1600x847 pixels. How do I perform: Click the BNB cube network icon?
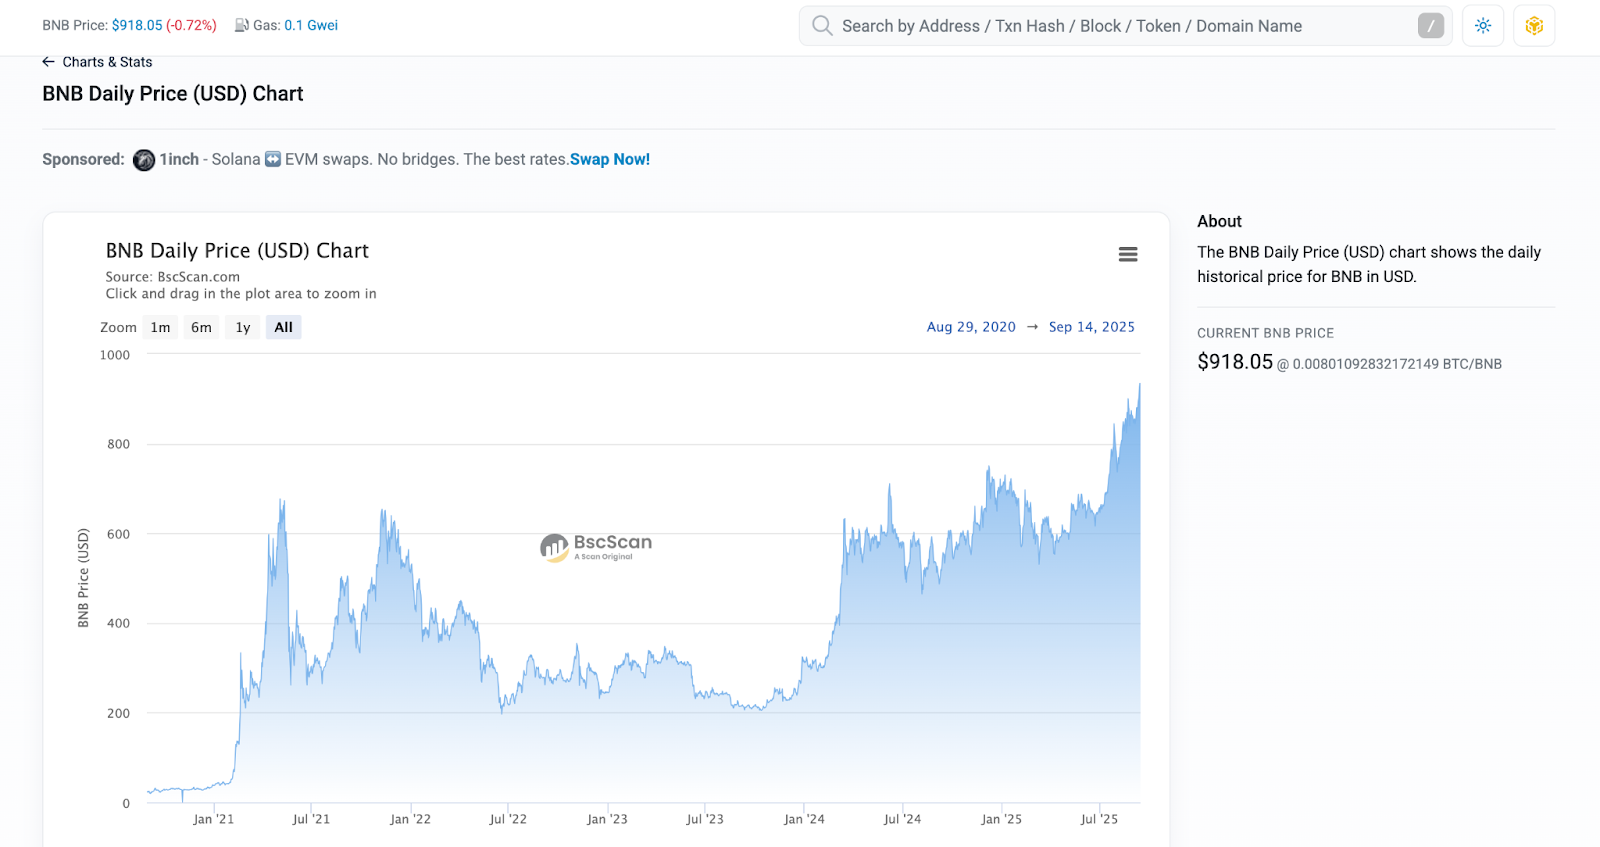pos(1534,26)
